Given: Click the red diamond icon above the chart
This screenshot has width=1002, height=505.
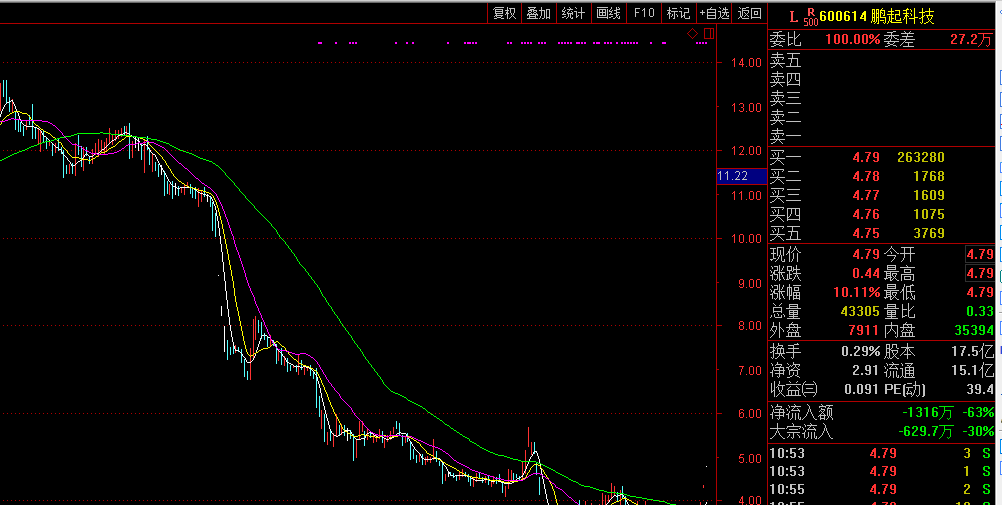Looking at the screenshot, I should pos(693,33).
